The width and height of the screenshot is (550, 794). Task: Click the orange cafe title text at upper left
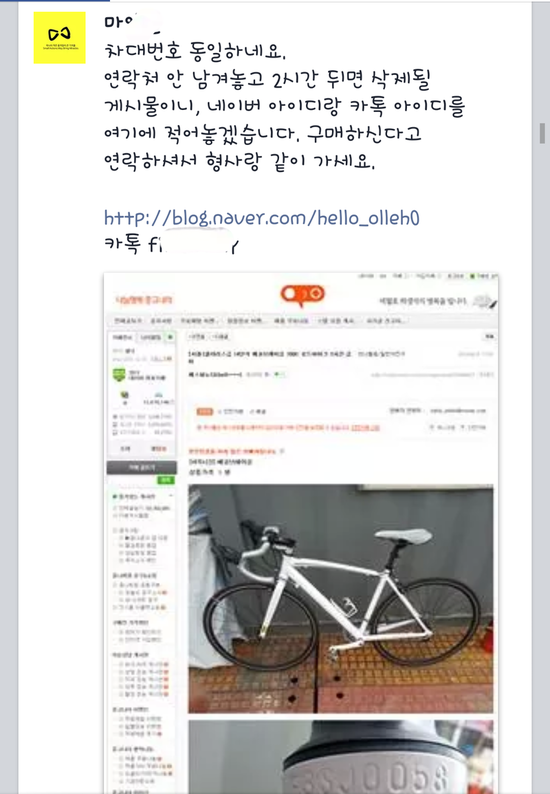[x=144, y=300]
